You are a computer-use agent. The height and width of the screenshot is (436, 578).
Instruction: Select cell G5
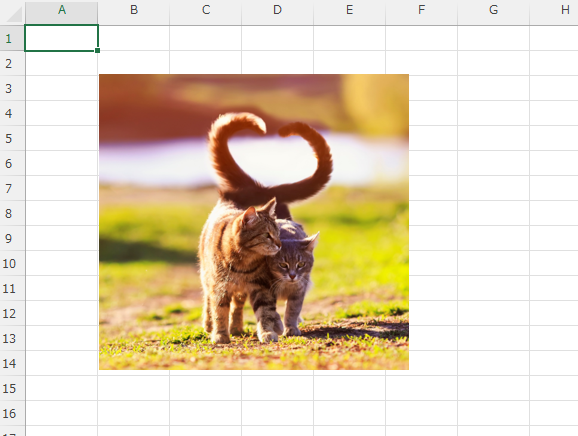click(493, 138)
